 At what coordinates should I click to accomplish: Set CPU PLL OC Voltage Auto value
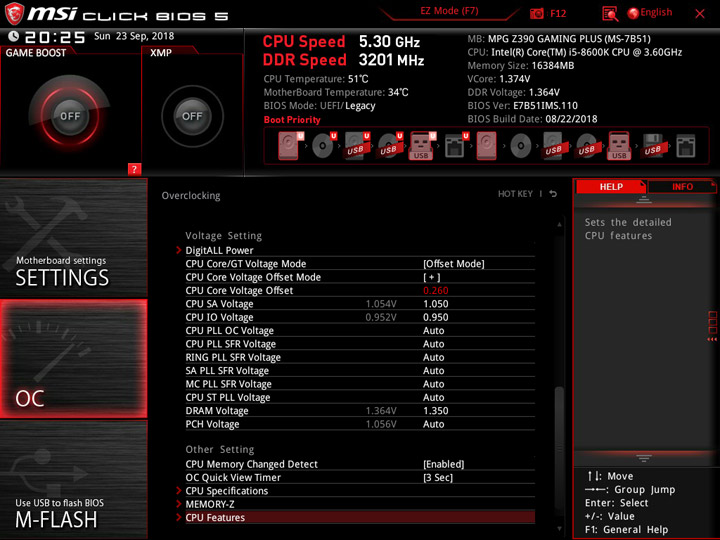coord(433,331)
